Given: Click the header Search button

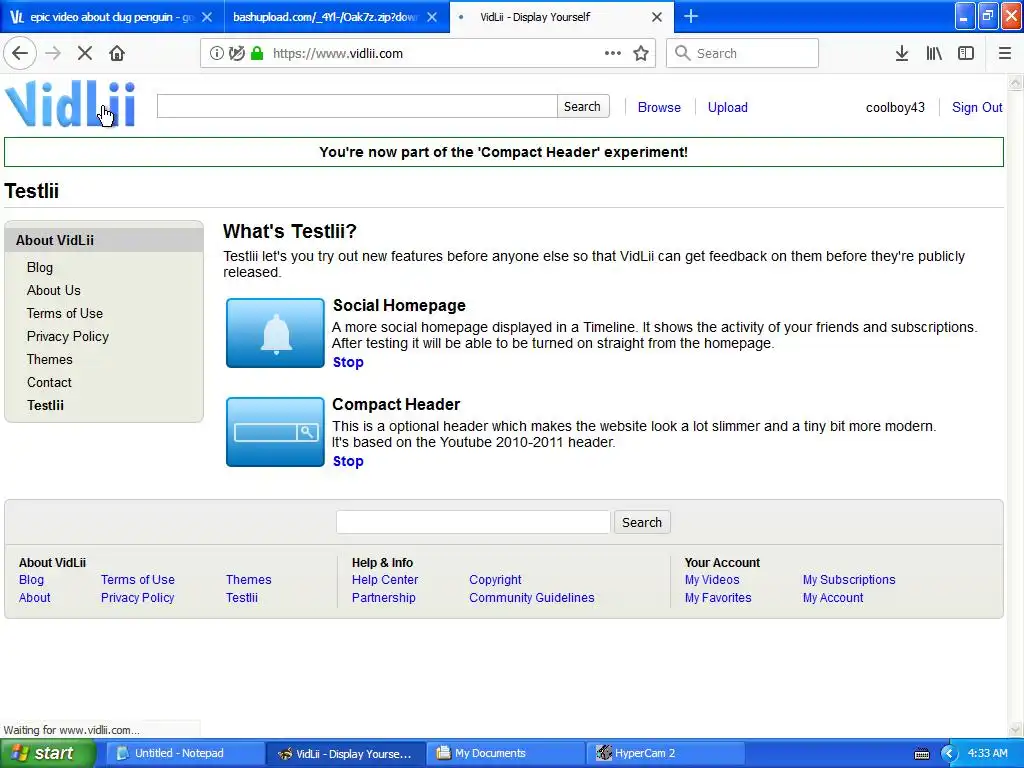Looking at the screenshot, I should point(583,106).
